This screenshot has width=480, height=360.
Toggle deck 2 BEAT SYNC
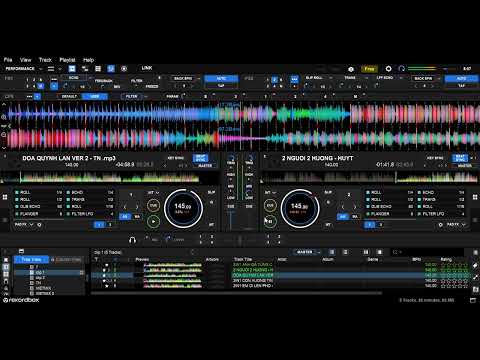pos(460,158)
